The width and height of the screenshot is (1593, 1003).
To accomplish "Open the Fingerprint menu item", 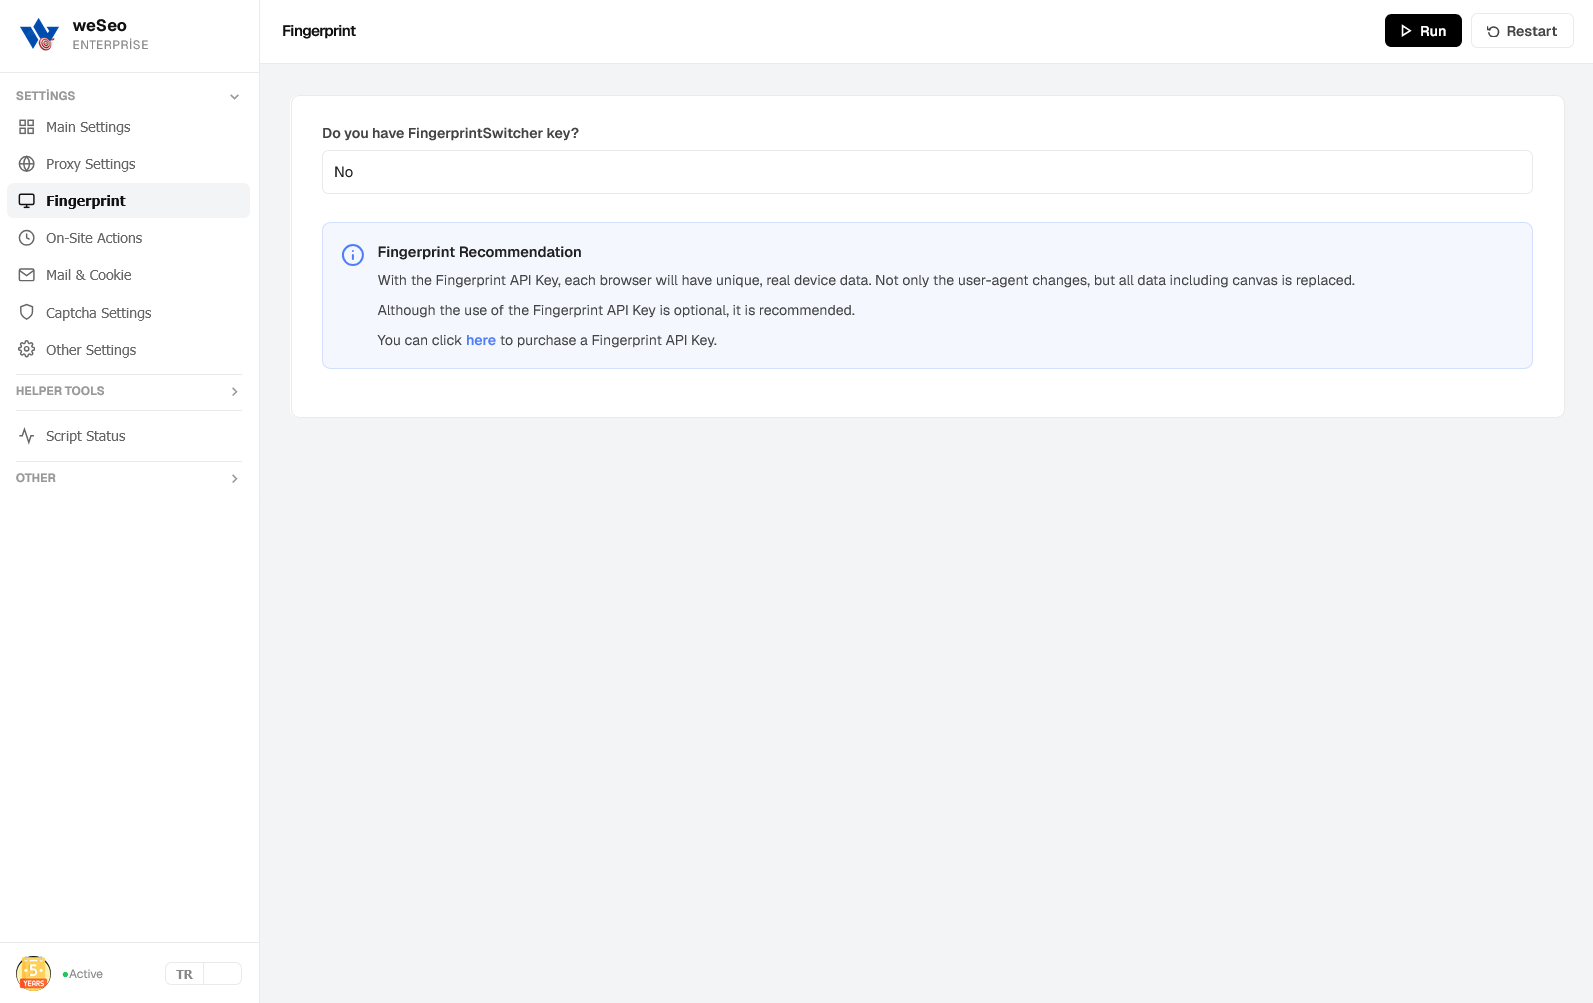I will point(129,201).
